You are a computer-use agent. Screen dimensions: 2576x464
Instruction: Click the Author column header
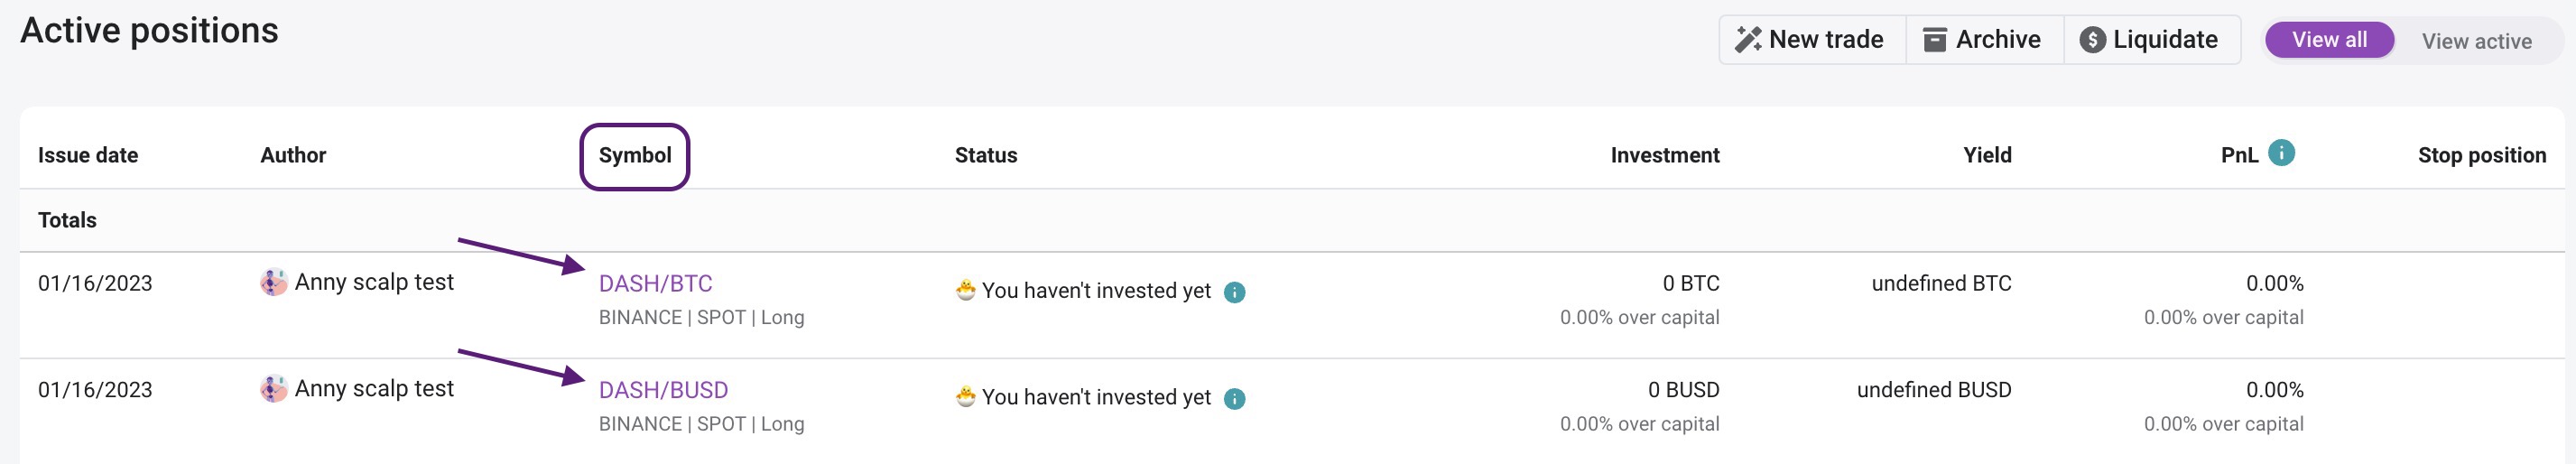tap(293, 155)
